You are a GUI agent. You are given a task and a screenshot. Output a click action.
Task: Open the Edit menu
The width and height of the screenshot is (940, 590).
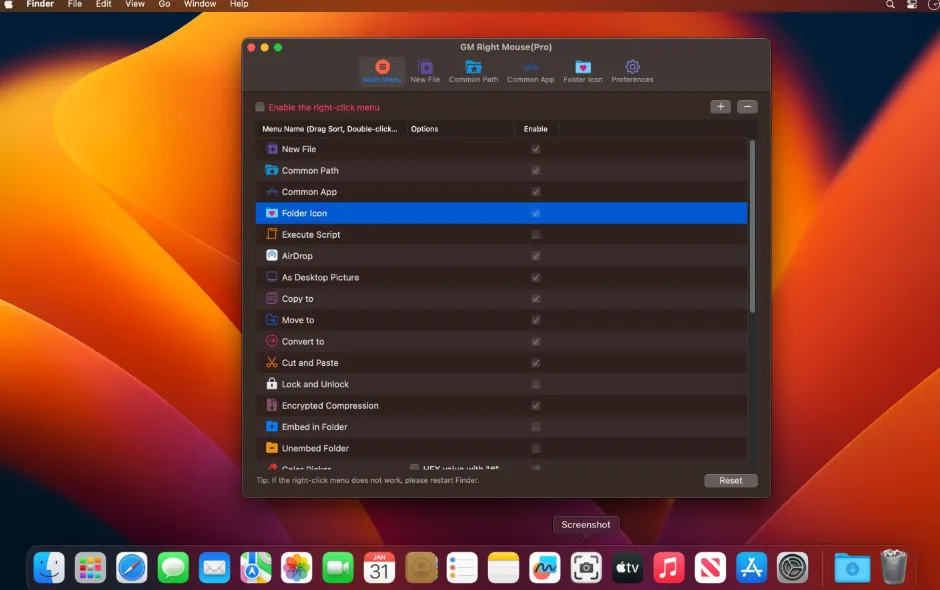point(104,4)
